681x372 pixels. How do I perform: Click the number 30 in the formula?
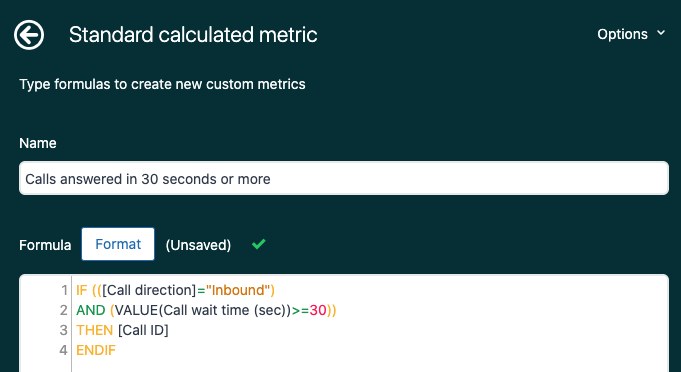click(x=318, y=310)
